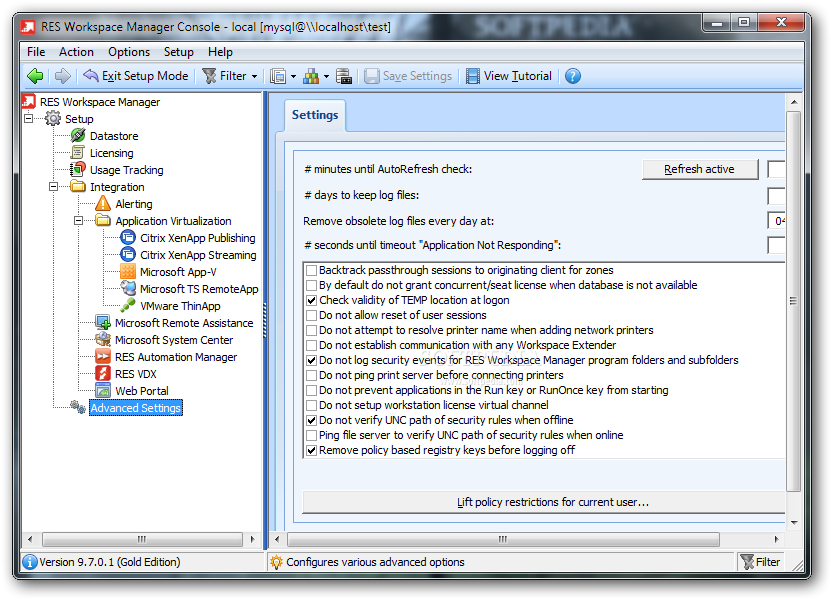Image resolution: width=832 pixels, height=600 pixels.
Task: Collapse the Application Virtualization node
Action: 79,220
